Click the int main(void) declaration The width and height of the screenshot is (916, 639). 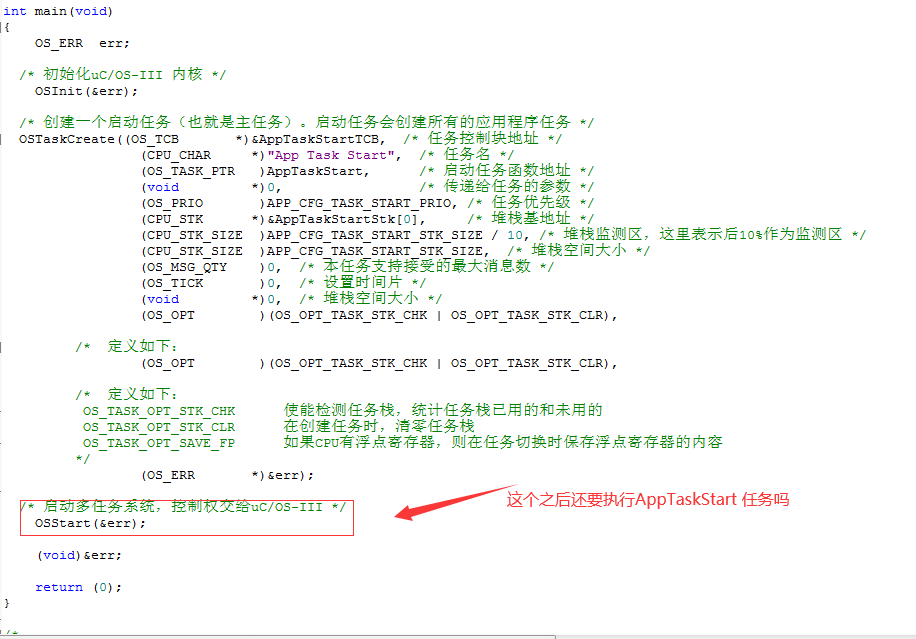[59, 11]
